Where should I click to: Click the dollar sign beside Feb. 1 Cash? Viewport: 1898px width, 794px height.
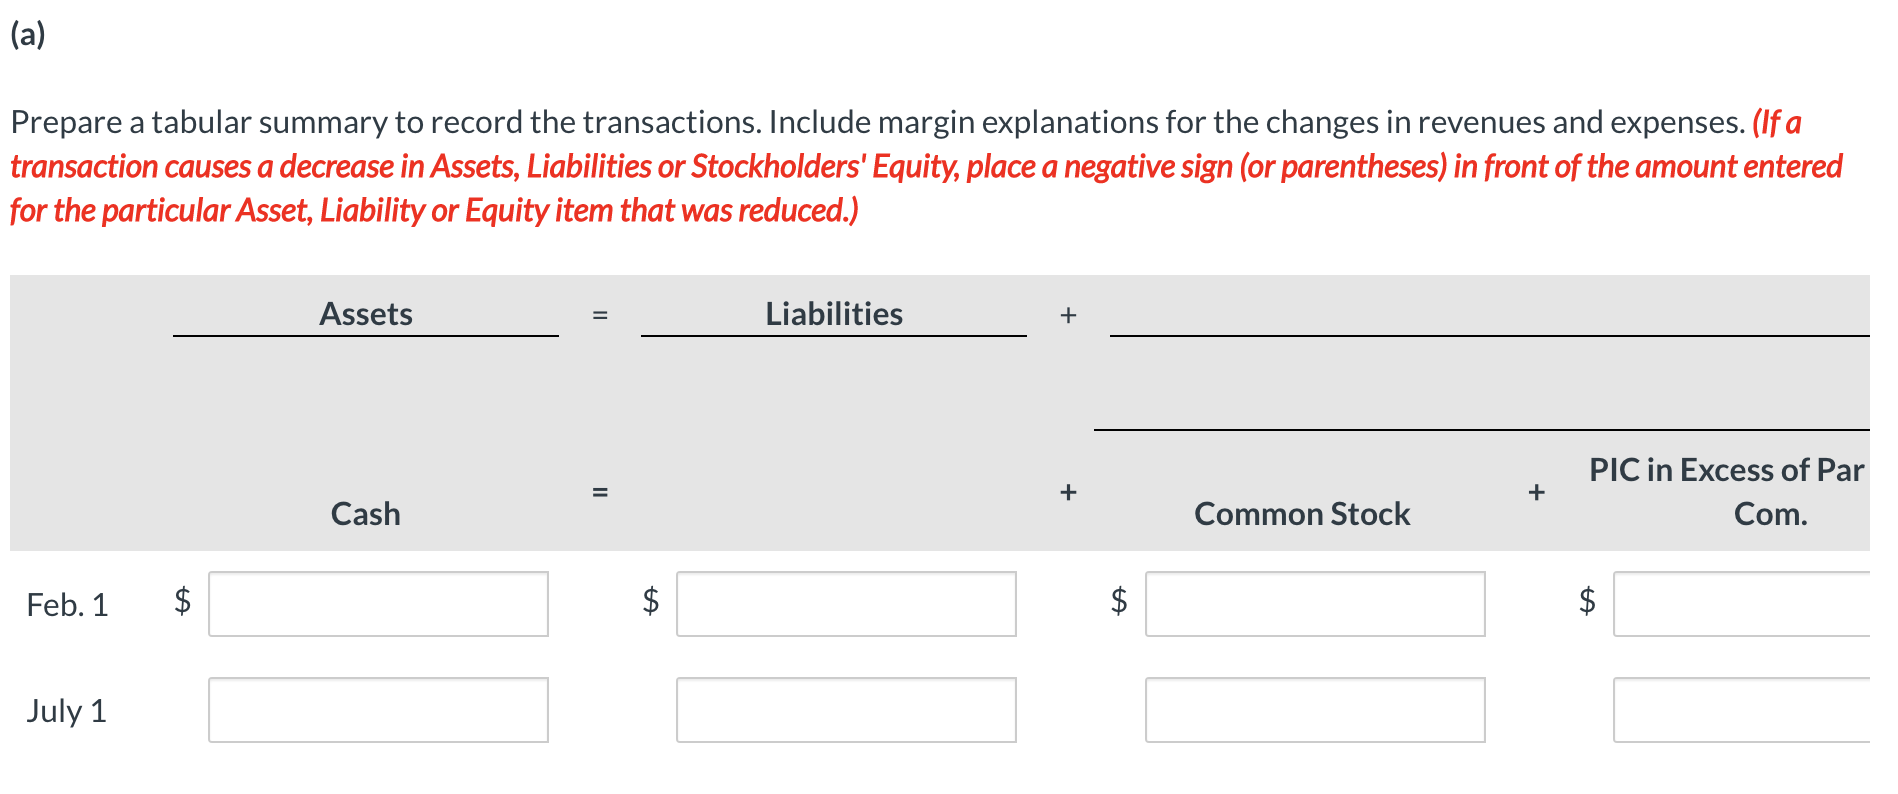182,604
